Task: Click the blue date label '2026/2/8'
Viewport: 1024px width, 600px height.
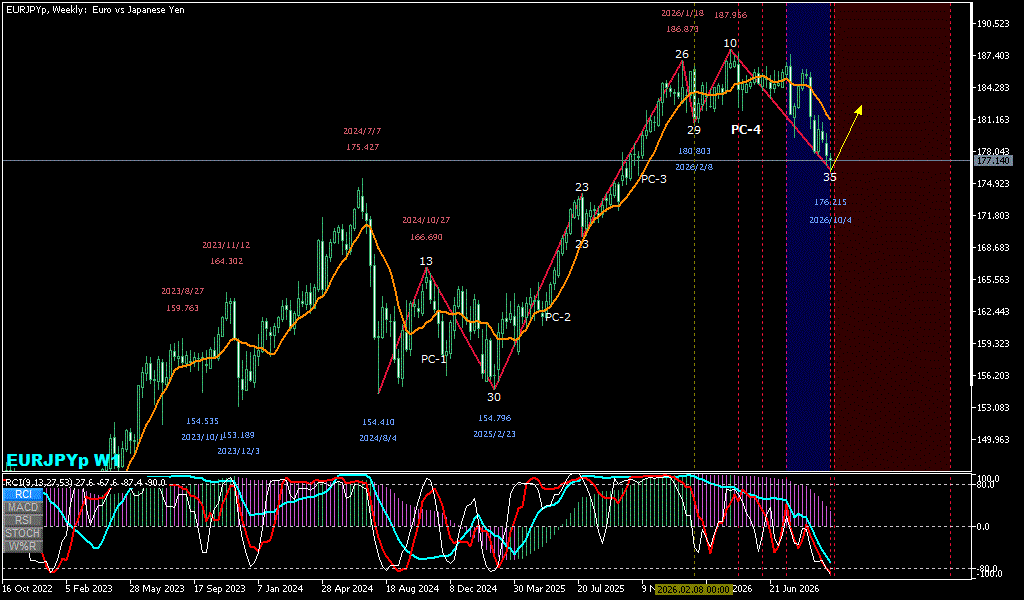Action: (694, 167)
